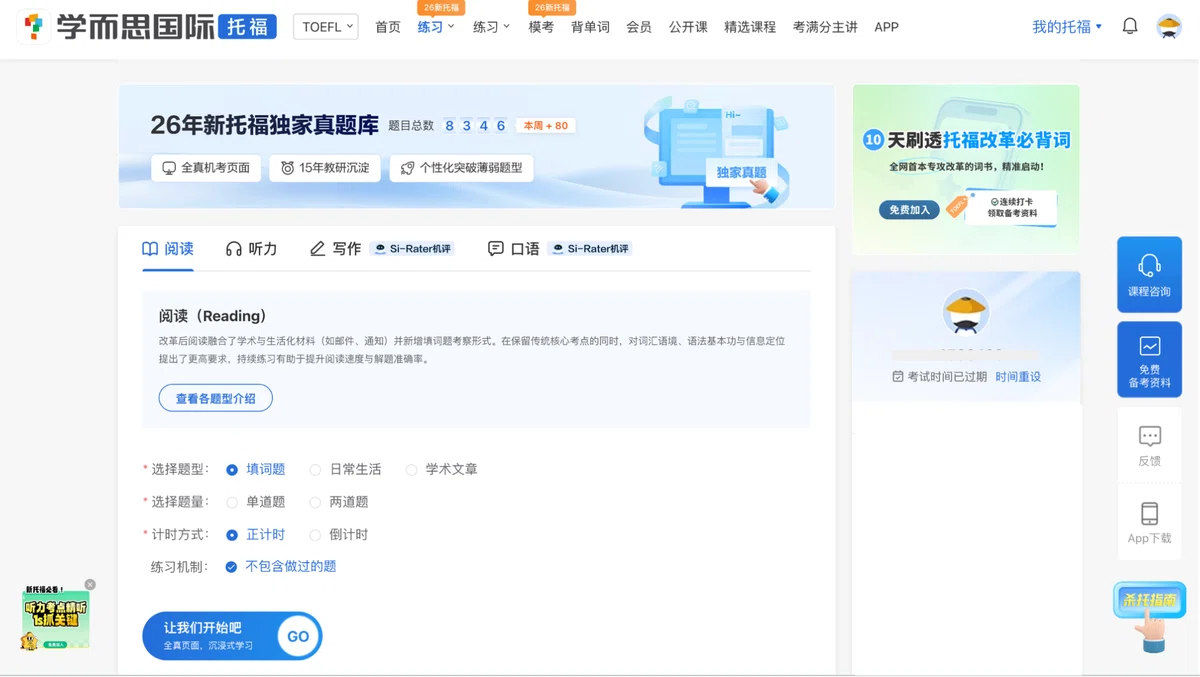Switch to the 阅读 tab
Viewport: 1200px width, 677px height.
click(168, 248)
